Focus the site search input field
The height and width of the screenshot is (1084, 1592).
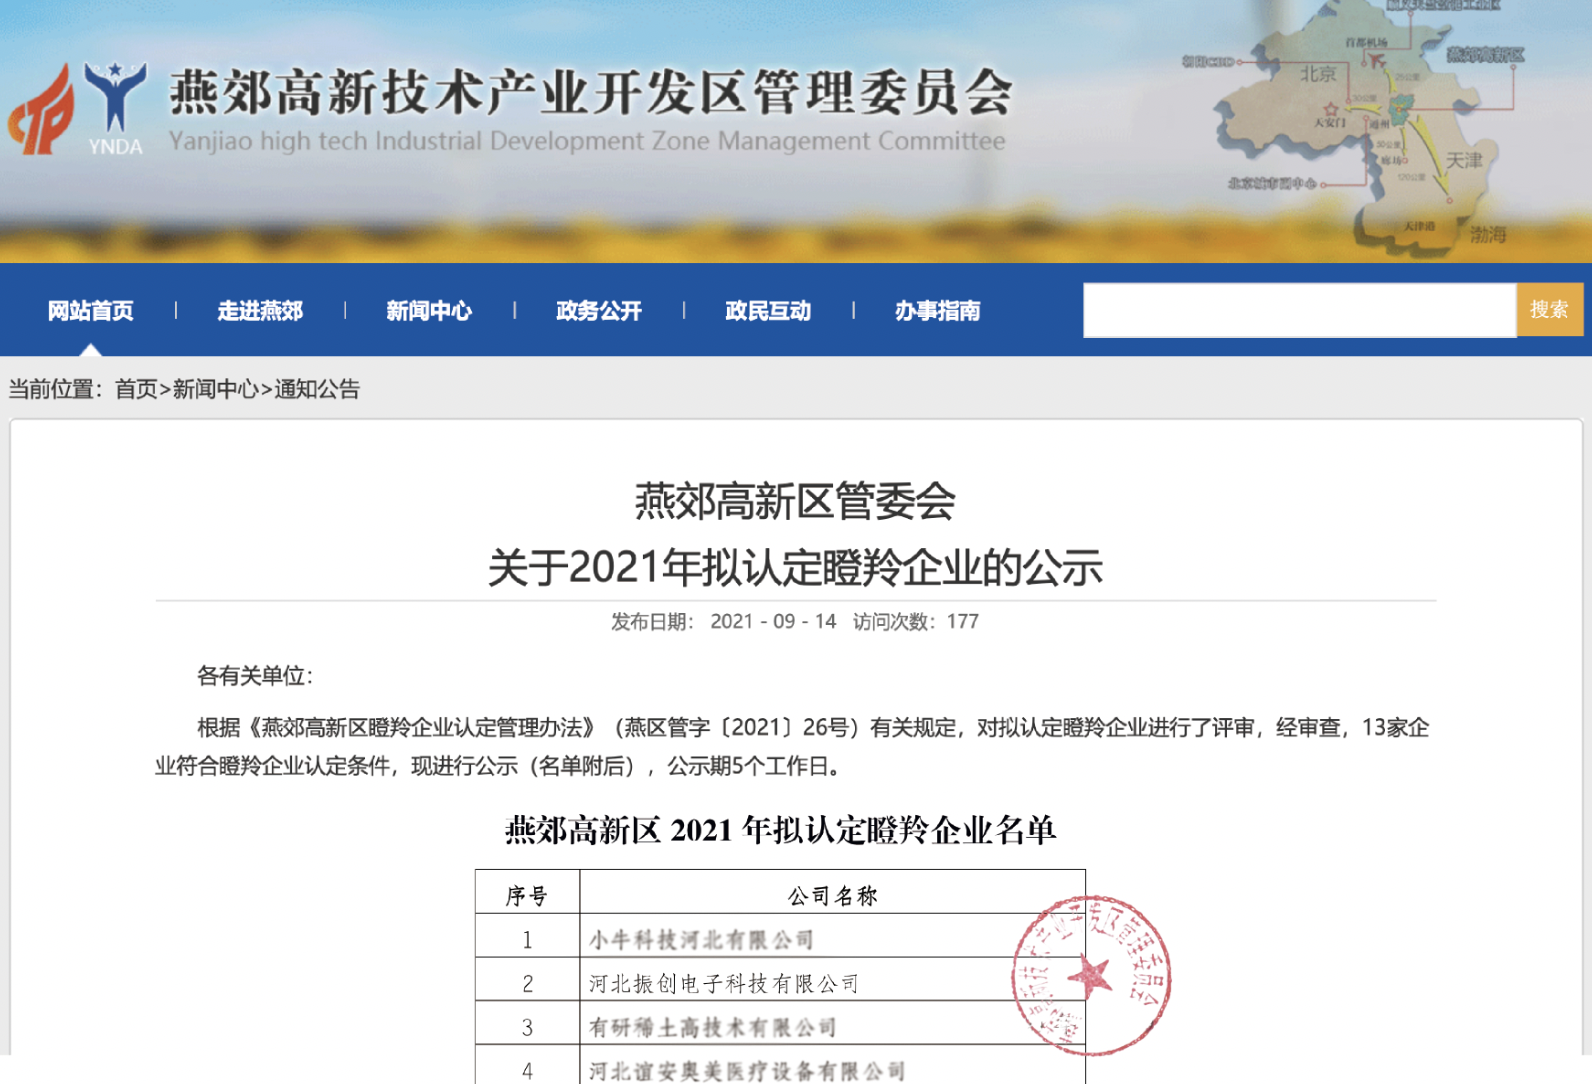point(1299,310)
